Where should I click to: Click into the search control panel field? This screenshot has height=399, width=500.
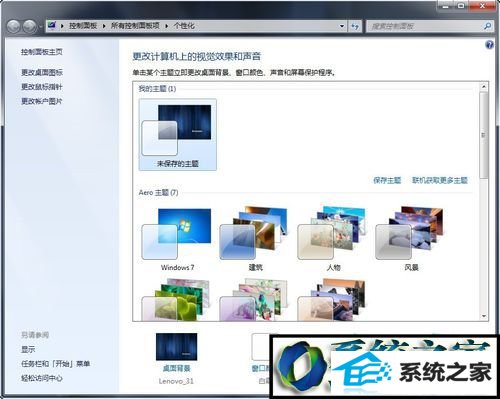[x=425, y=26]
